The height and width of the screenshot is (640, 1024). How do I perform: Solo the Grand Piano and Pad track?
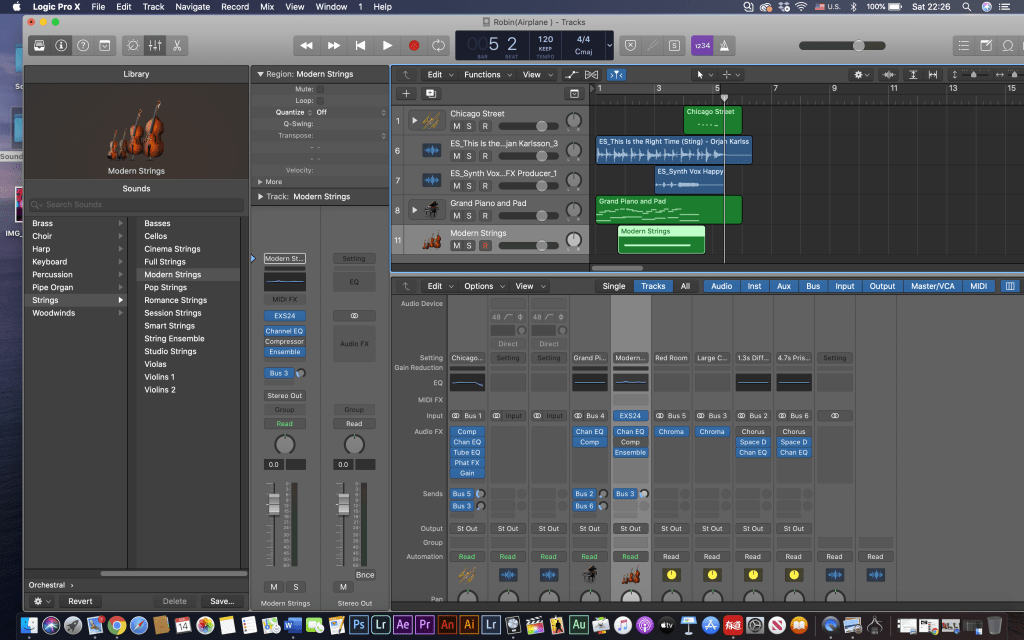[x=470, y=215]
